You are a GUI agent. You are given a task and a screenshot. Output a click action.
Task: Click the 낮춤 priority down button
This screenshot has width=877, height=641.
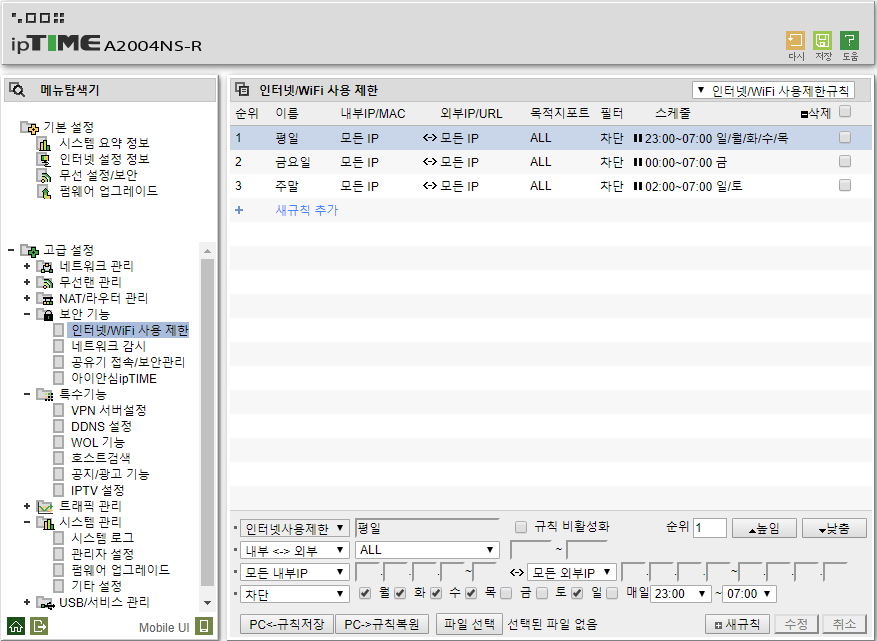pyautogui.click(x=834, y=529)
